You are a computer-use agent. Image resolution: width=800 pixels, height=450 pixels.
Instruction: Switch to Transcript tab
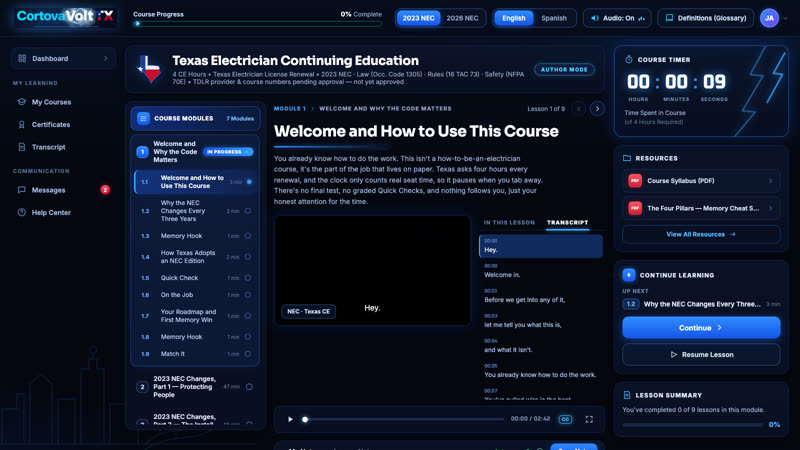coord(567,222)
